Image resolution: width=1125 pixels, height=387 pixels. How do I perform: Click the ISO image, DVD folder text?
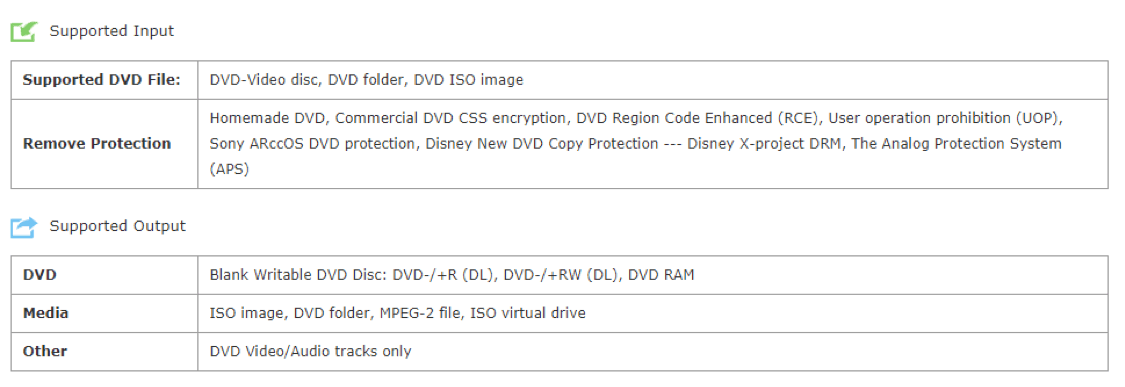pyautogui.click(x=293, y=313)
